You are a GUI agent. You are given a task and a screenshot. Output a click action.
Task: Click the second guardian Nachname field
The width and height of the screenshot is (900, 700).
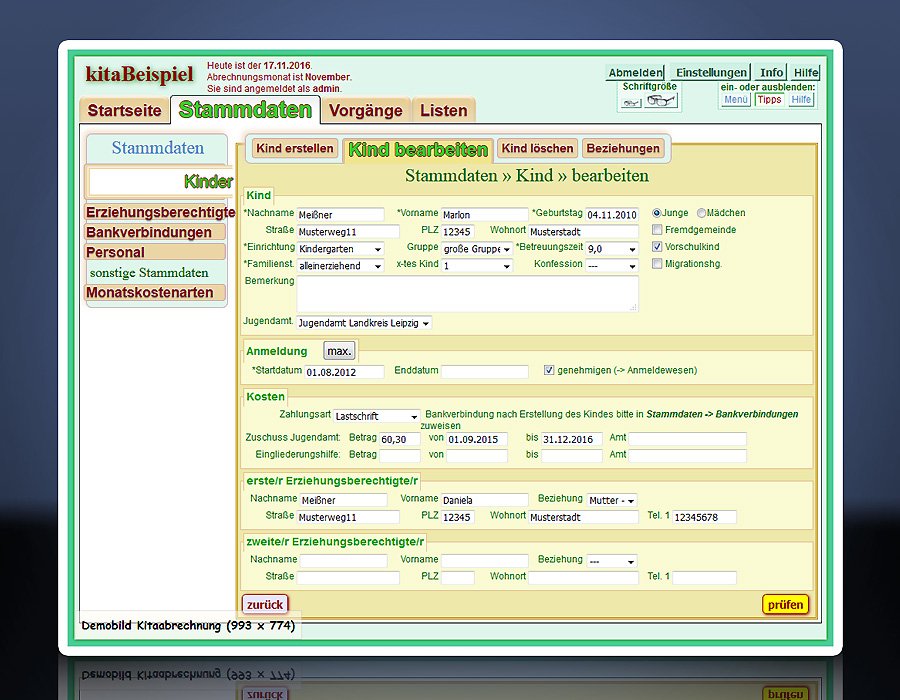click(x=343, y=561)
